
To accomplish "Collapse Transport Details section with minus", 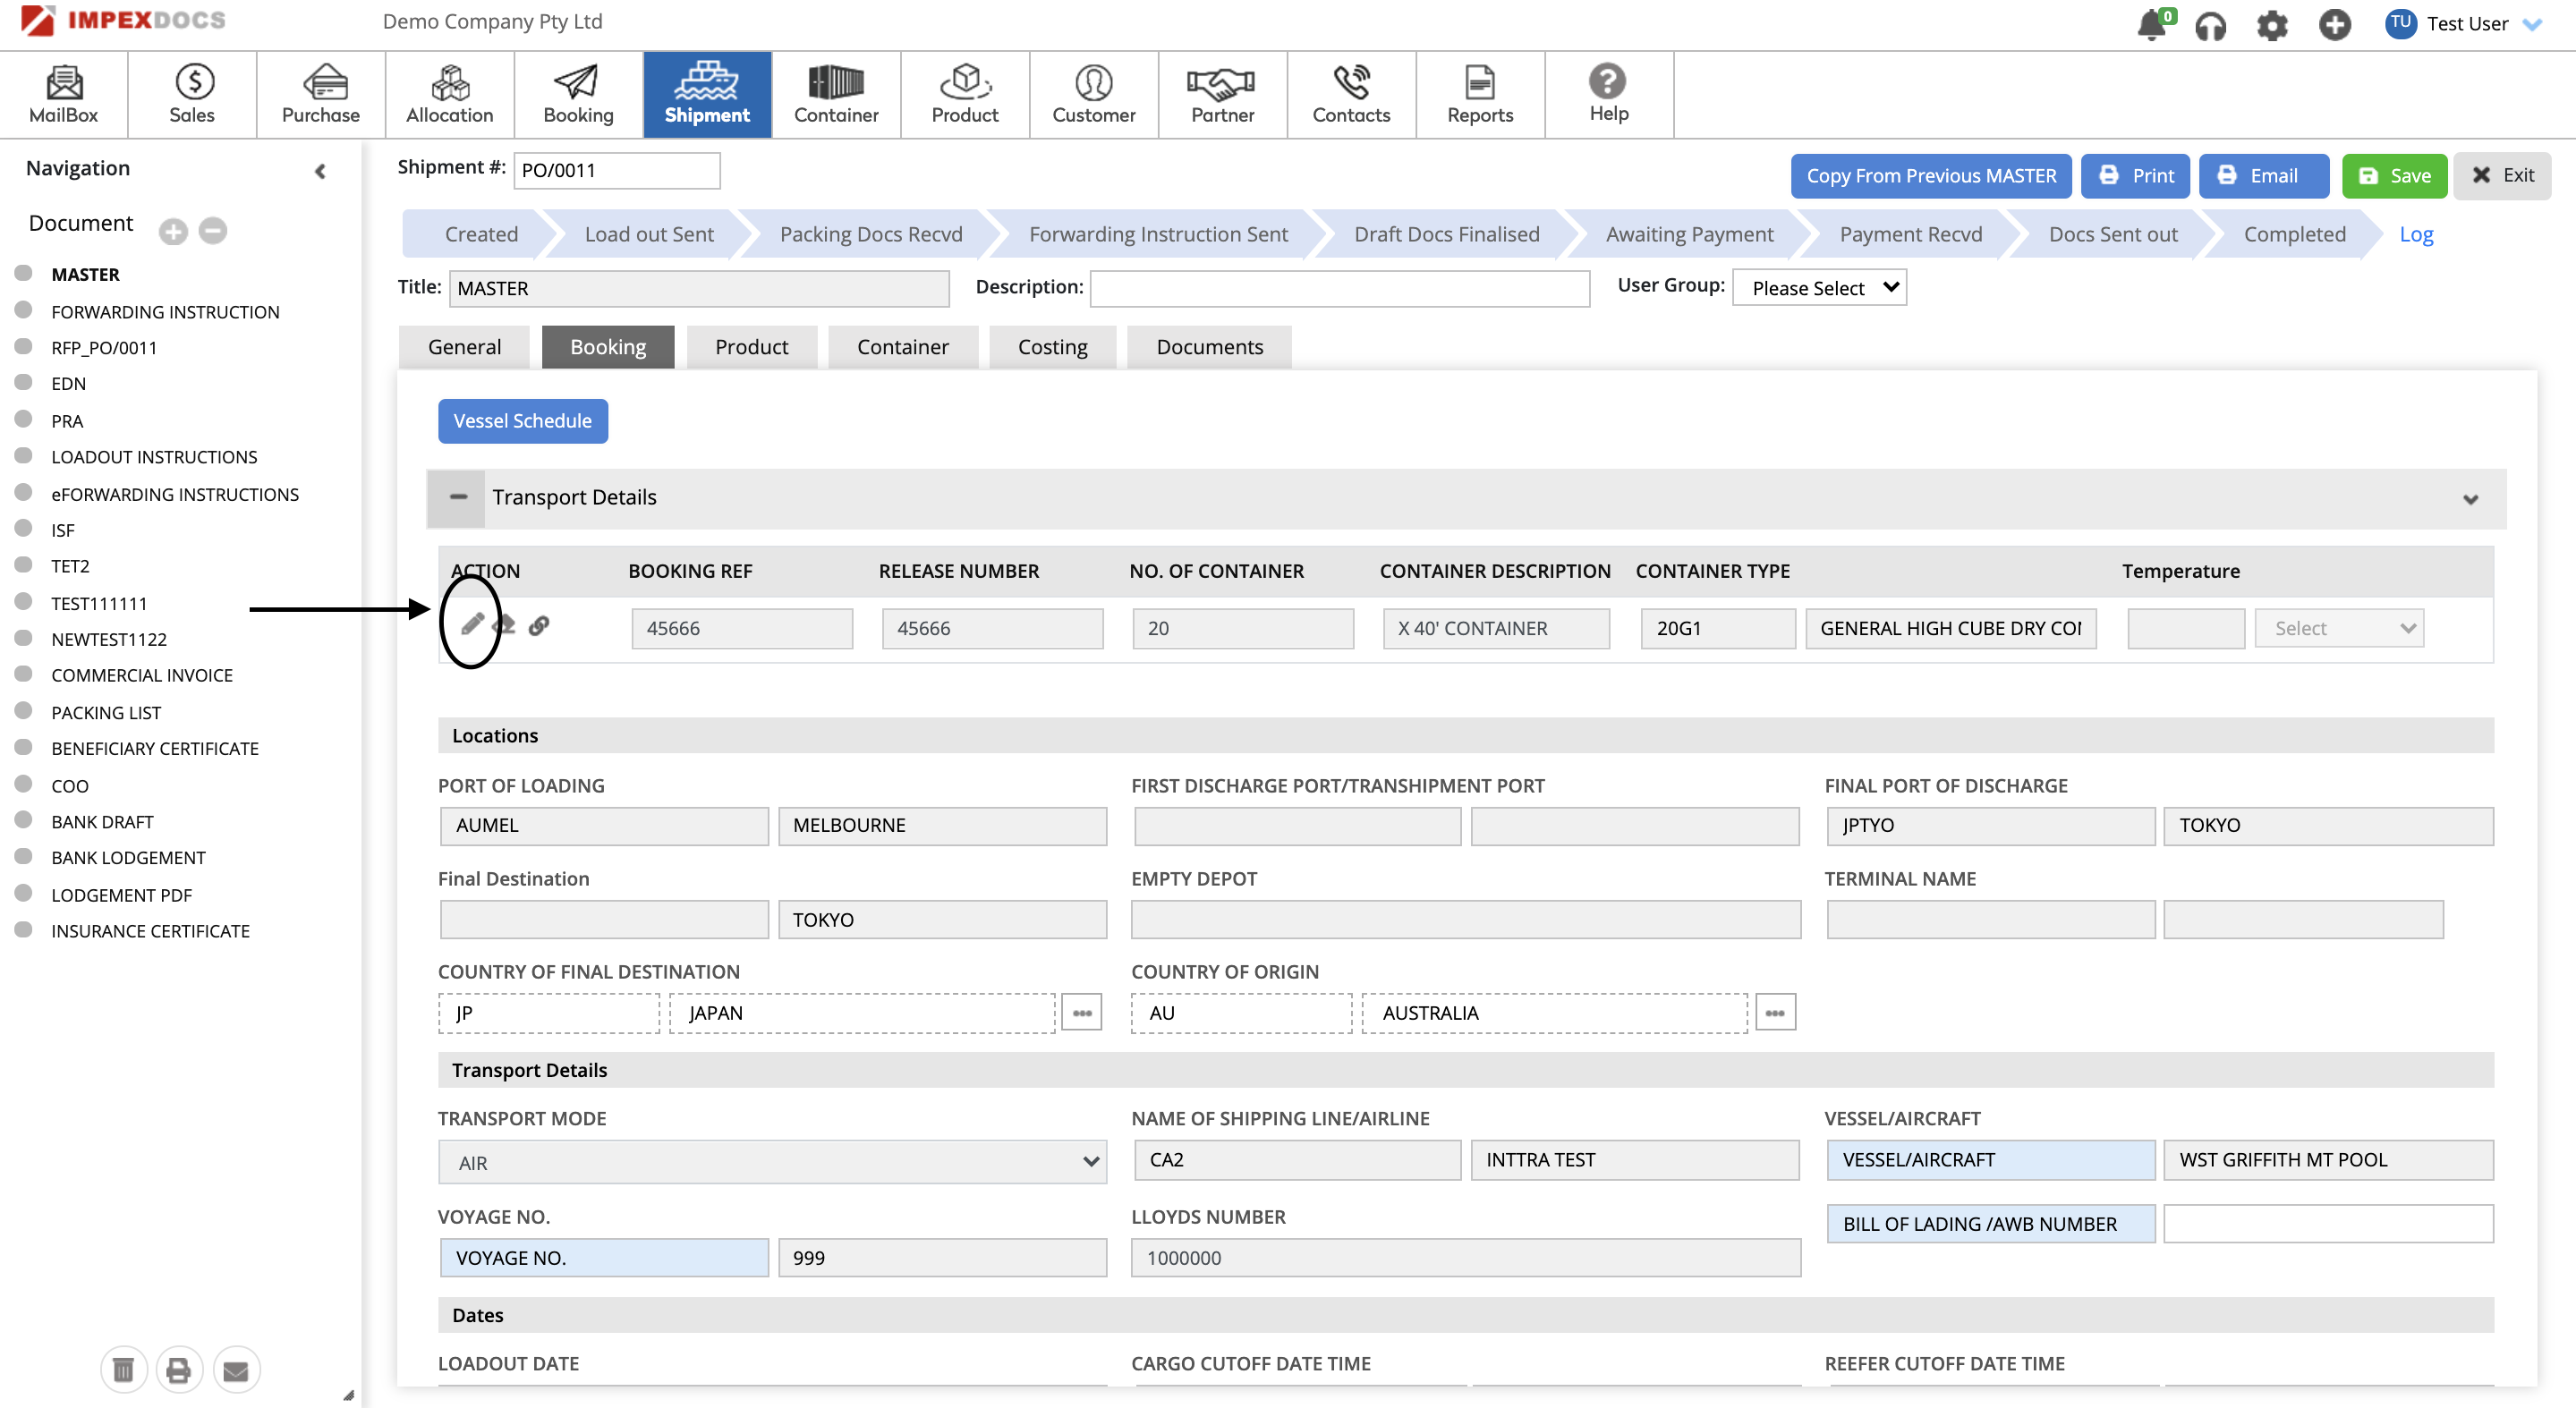I will (458, 497).
